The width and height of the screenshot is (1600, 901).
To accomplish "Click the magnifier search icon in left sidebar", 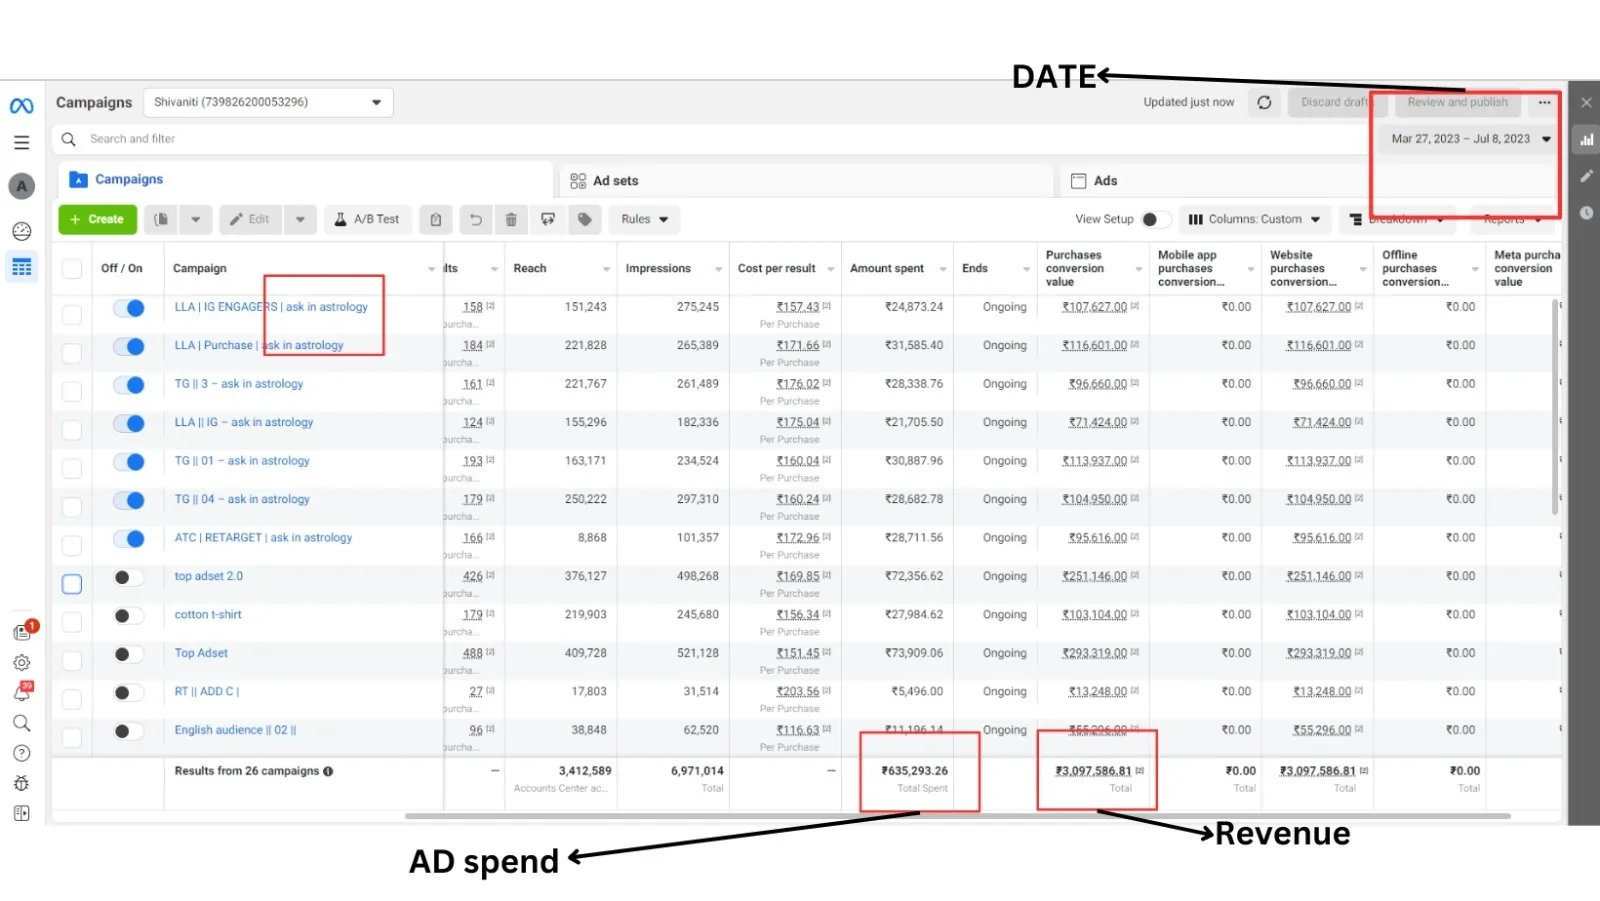I will pos(21,723).
